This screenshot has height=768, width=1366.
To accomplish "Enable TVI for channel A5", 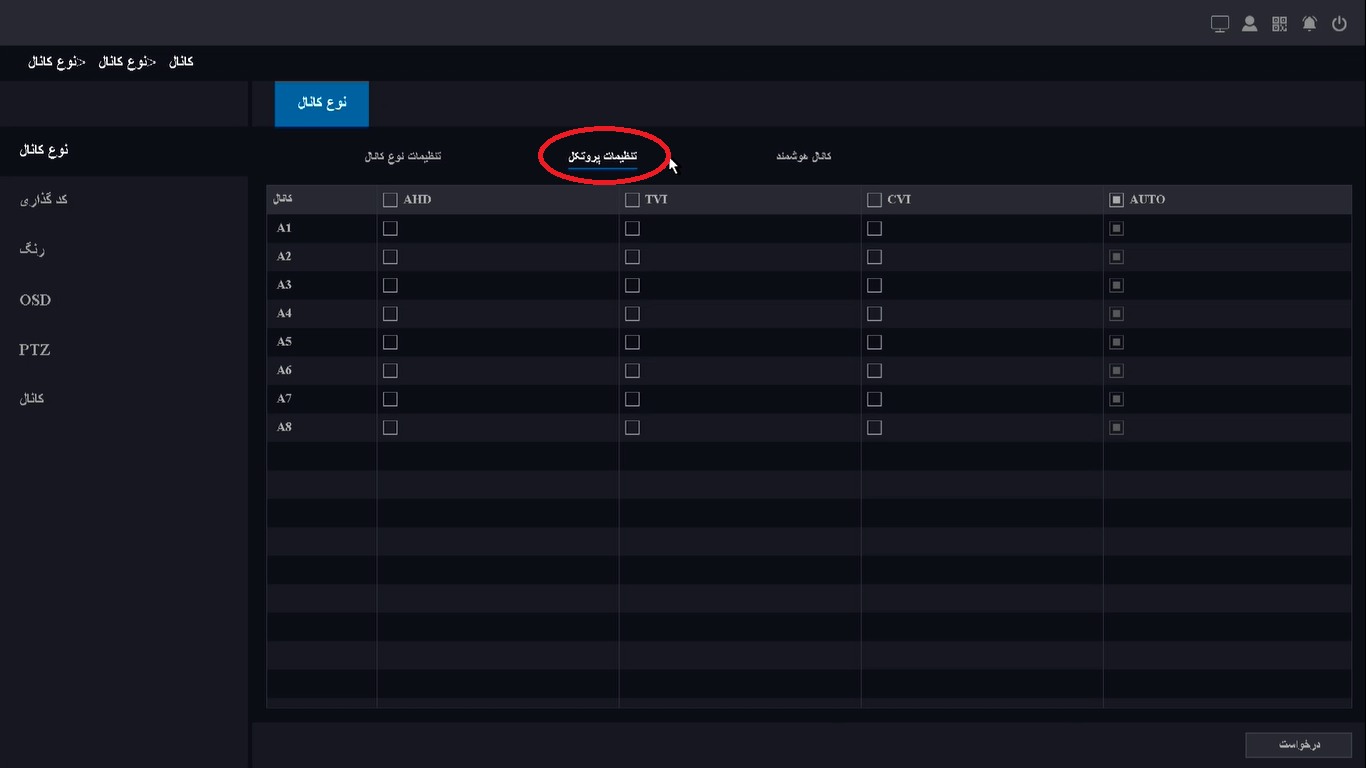I will pyautogui.click(x=632, y=342).
